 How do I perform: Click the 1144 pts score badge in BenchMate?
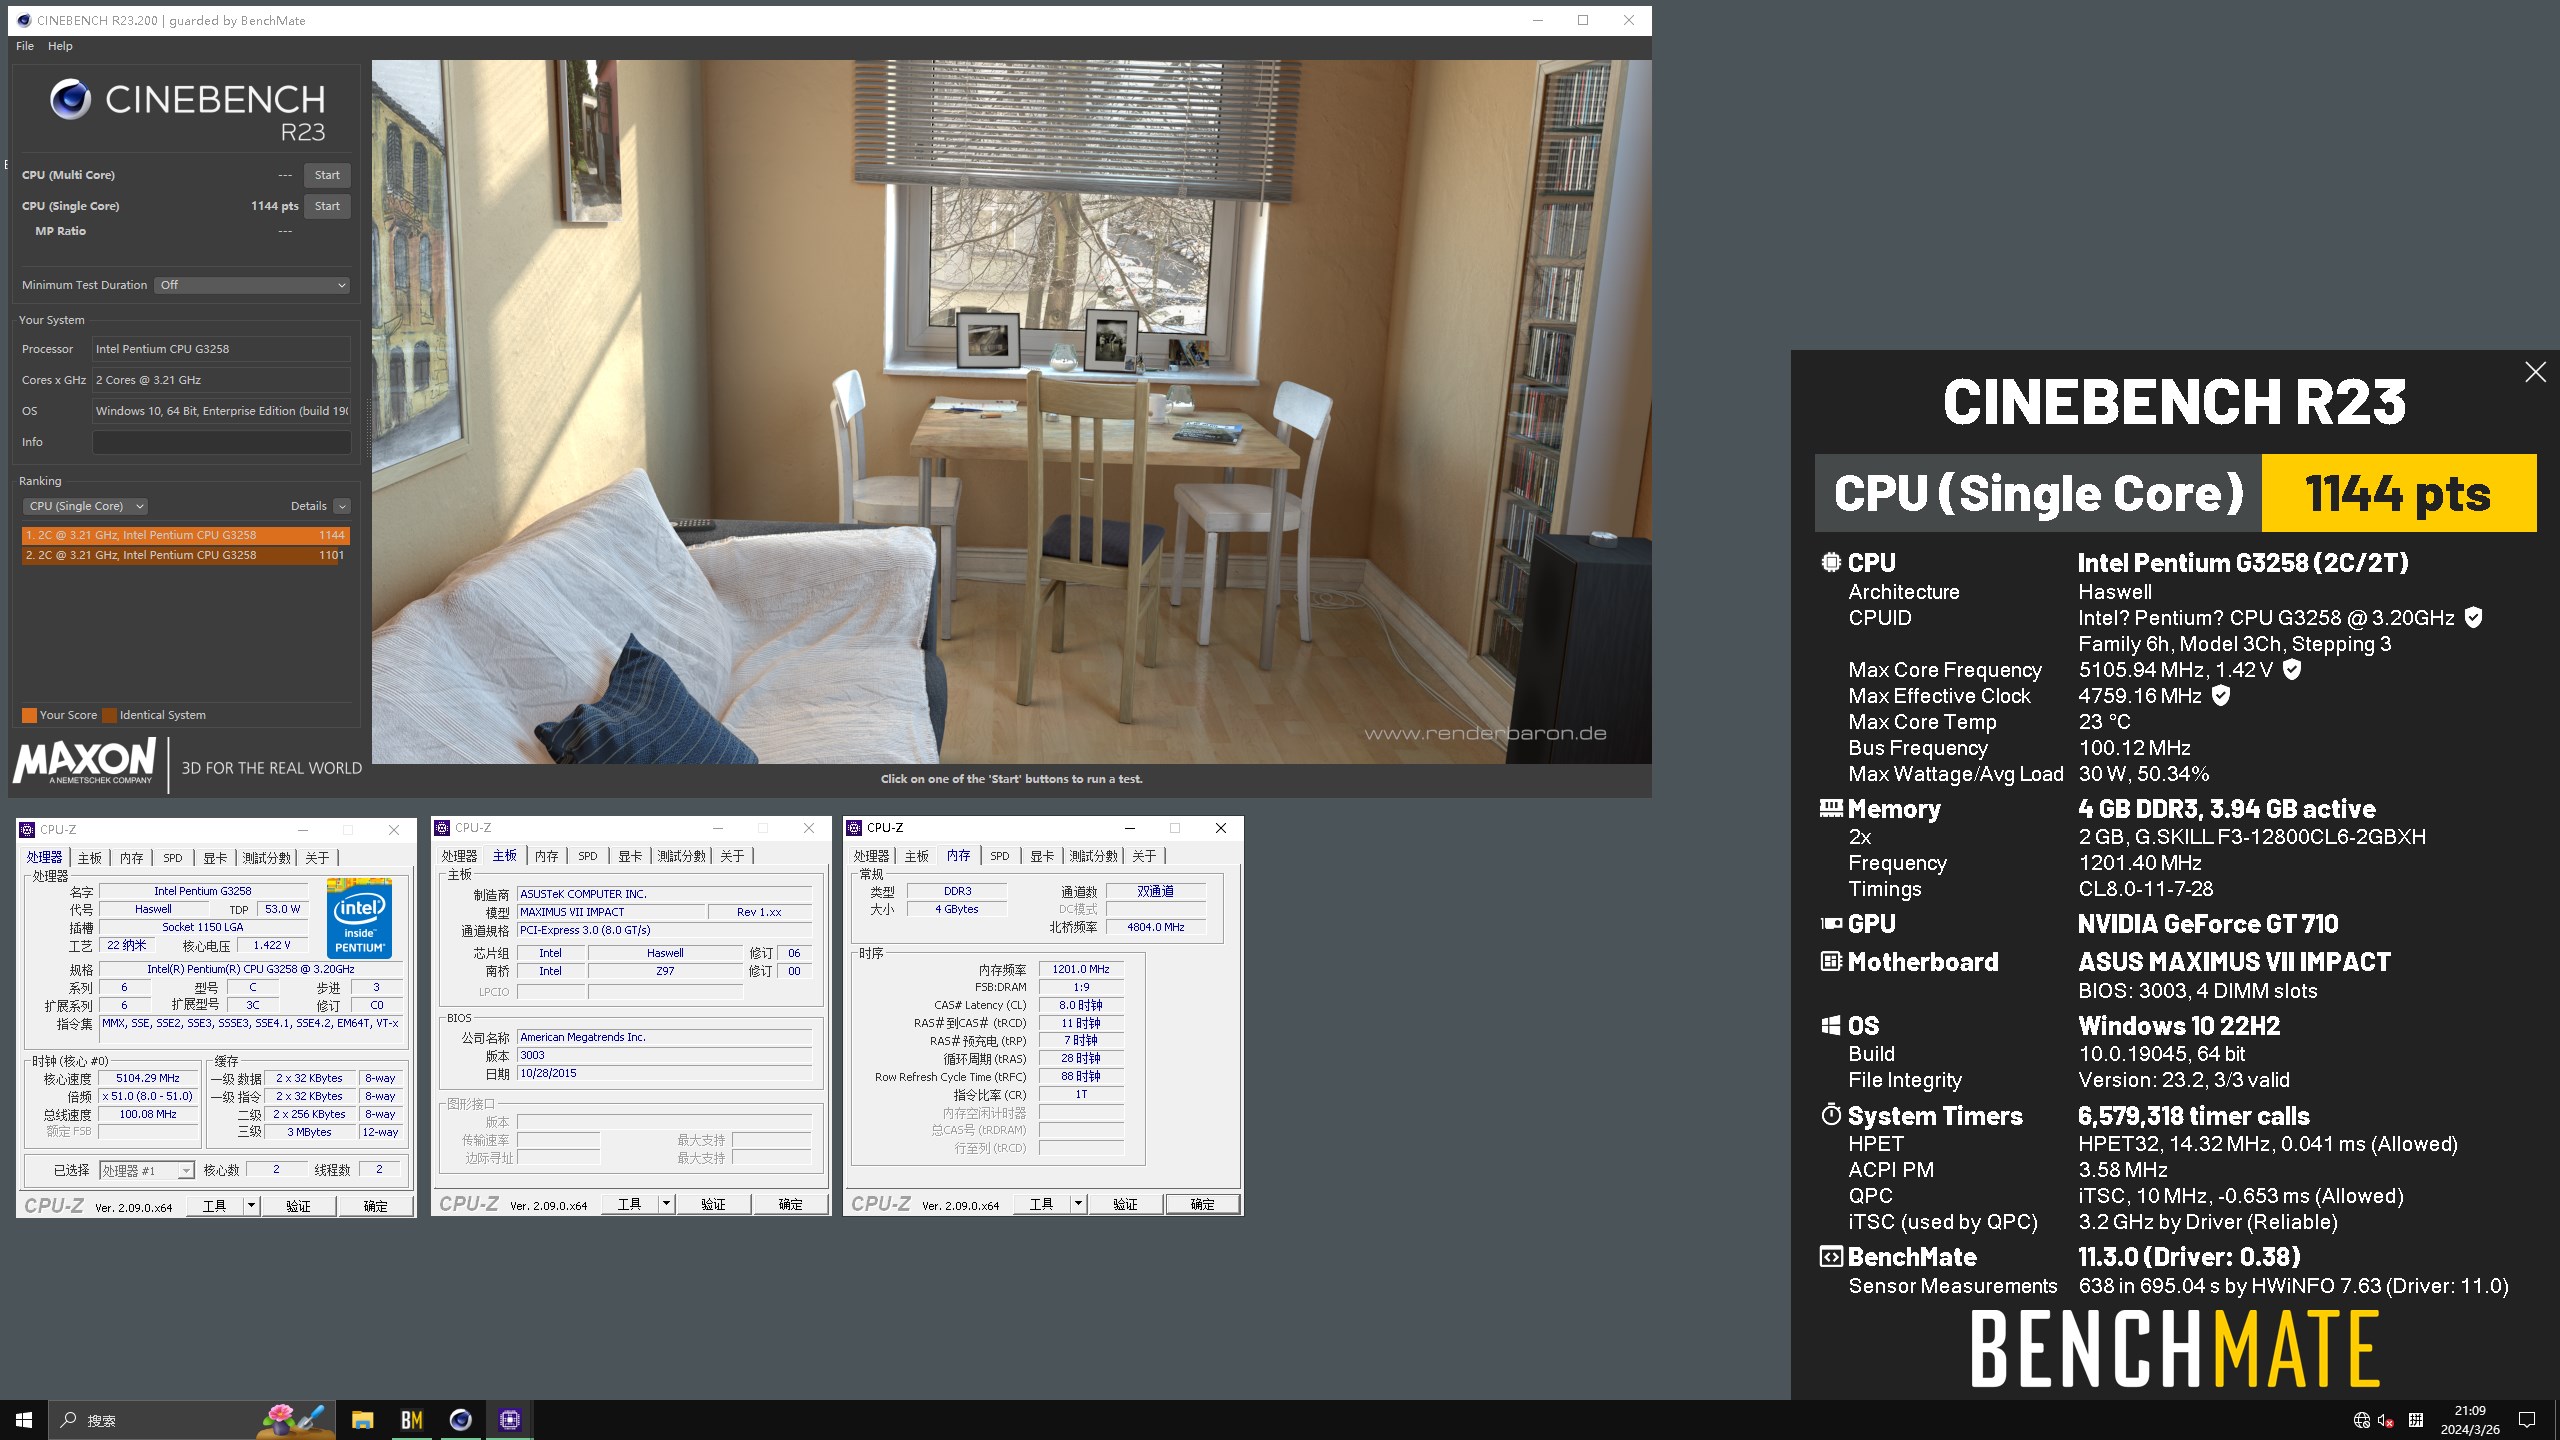click(x=2398, y=493)
